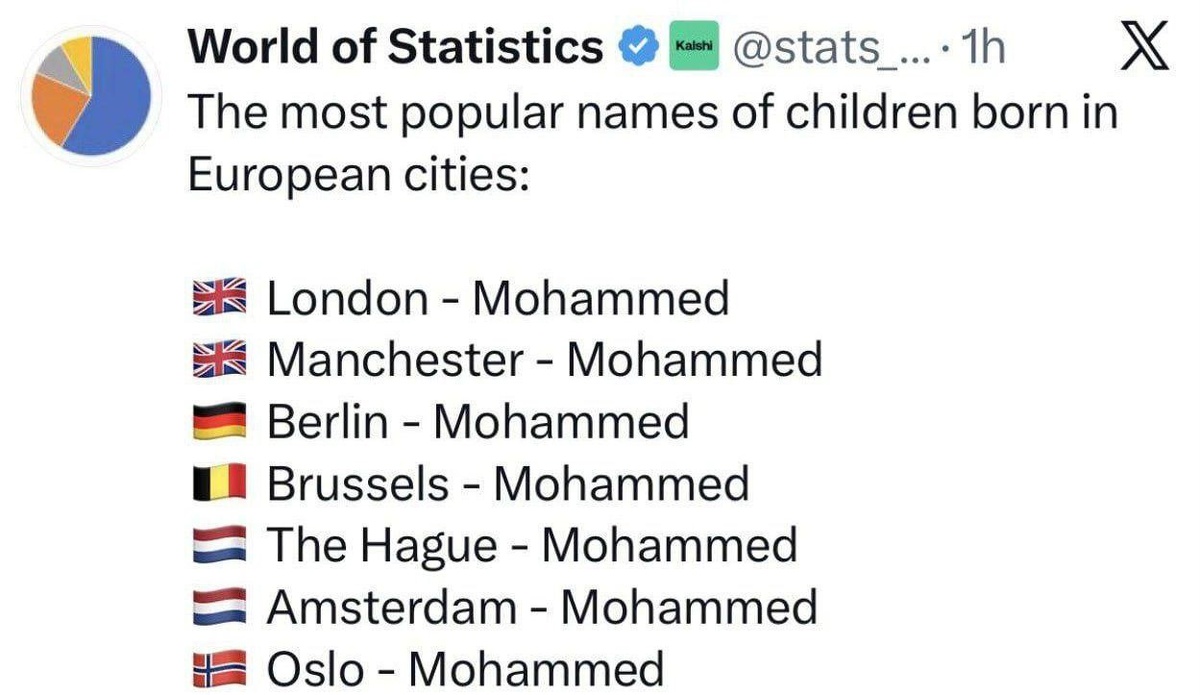Click the UK flag beside Manchester
The height and width of the screenshot is (695, 1200).
pyautogui.click(x=218, y=360)
